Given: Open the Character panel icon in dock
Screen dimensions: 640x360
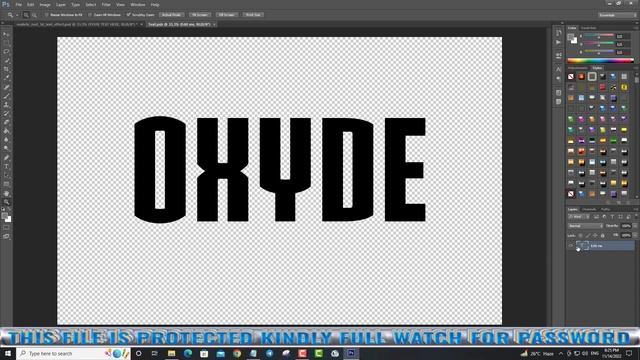Looking at the screenshot, I should pyautogui.click(x=559, y=69).
